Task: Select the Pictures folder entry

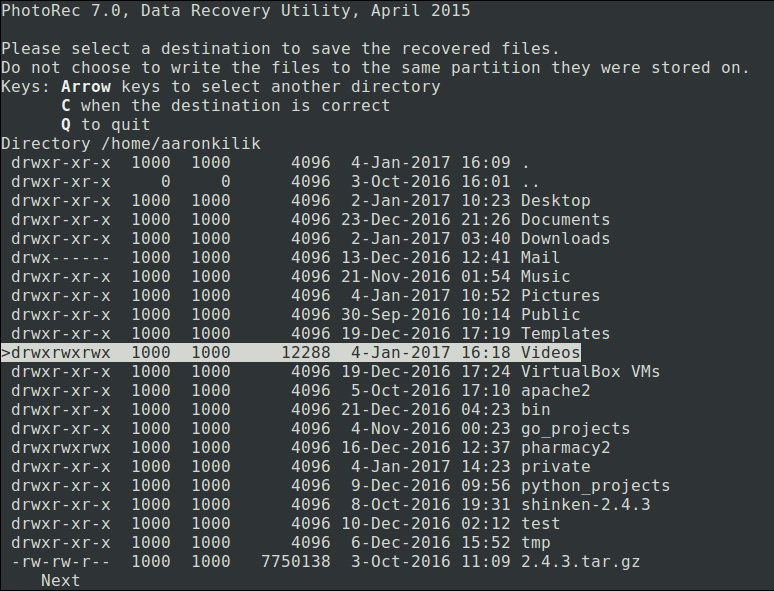Action: pyautogui.click(x=560, y=296)
